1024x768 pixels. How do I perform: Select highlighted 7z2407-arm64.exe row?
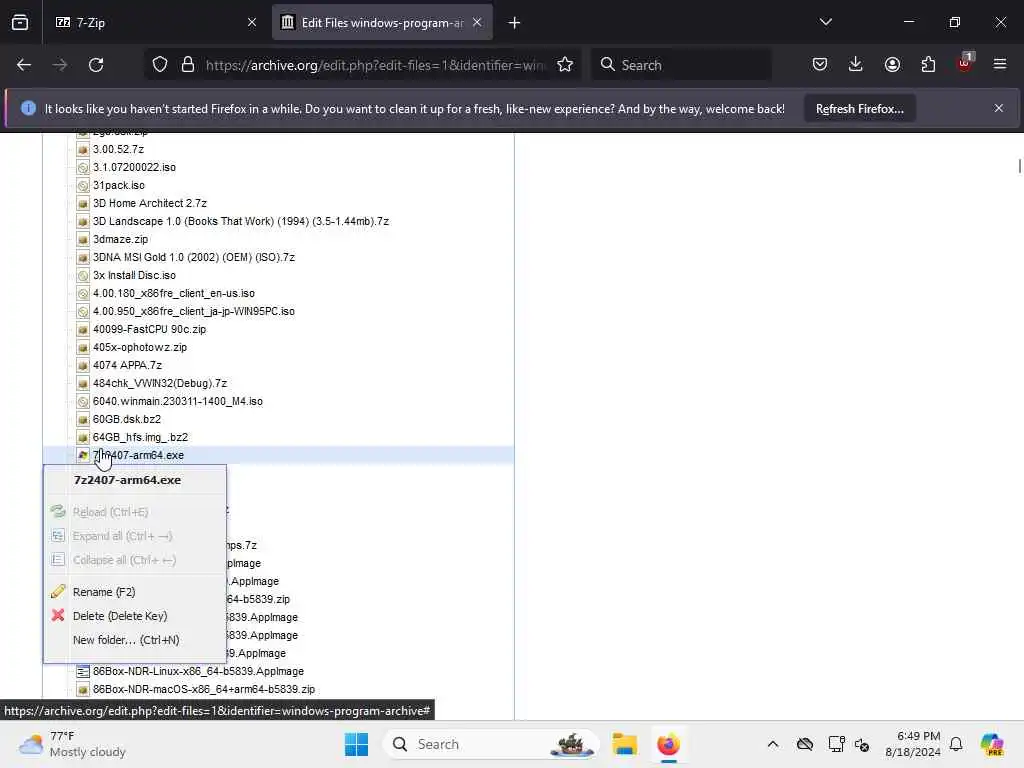click(278, 455)
